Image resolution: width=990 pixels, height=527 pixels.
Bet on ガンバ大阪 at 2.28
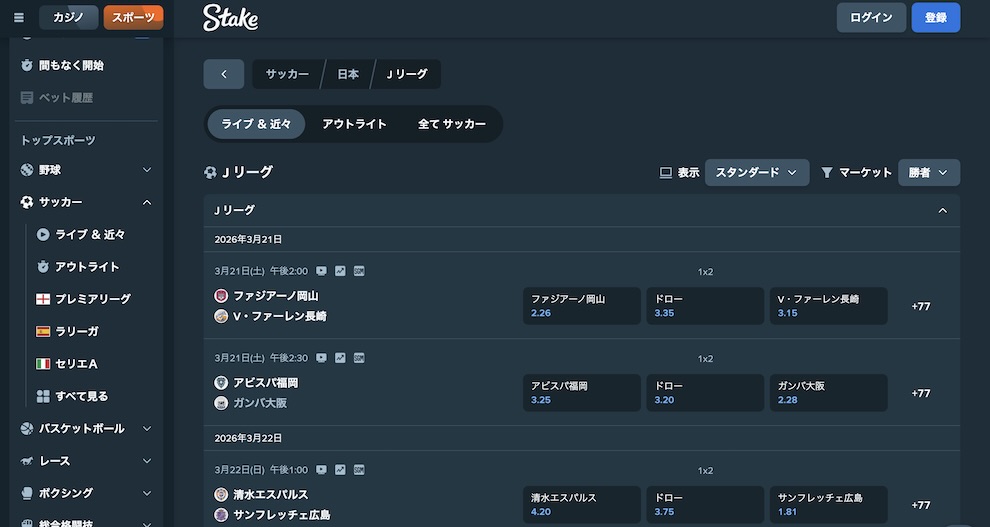pyautogui.click(x=828, y=393)
